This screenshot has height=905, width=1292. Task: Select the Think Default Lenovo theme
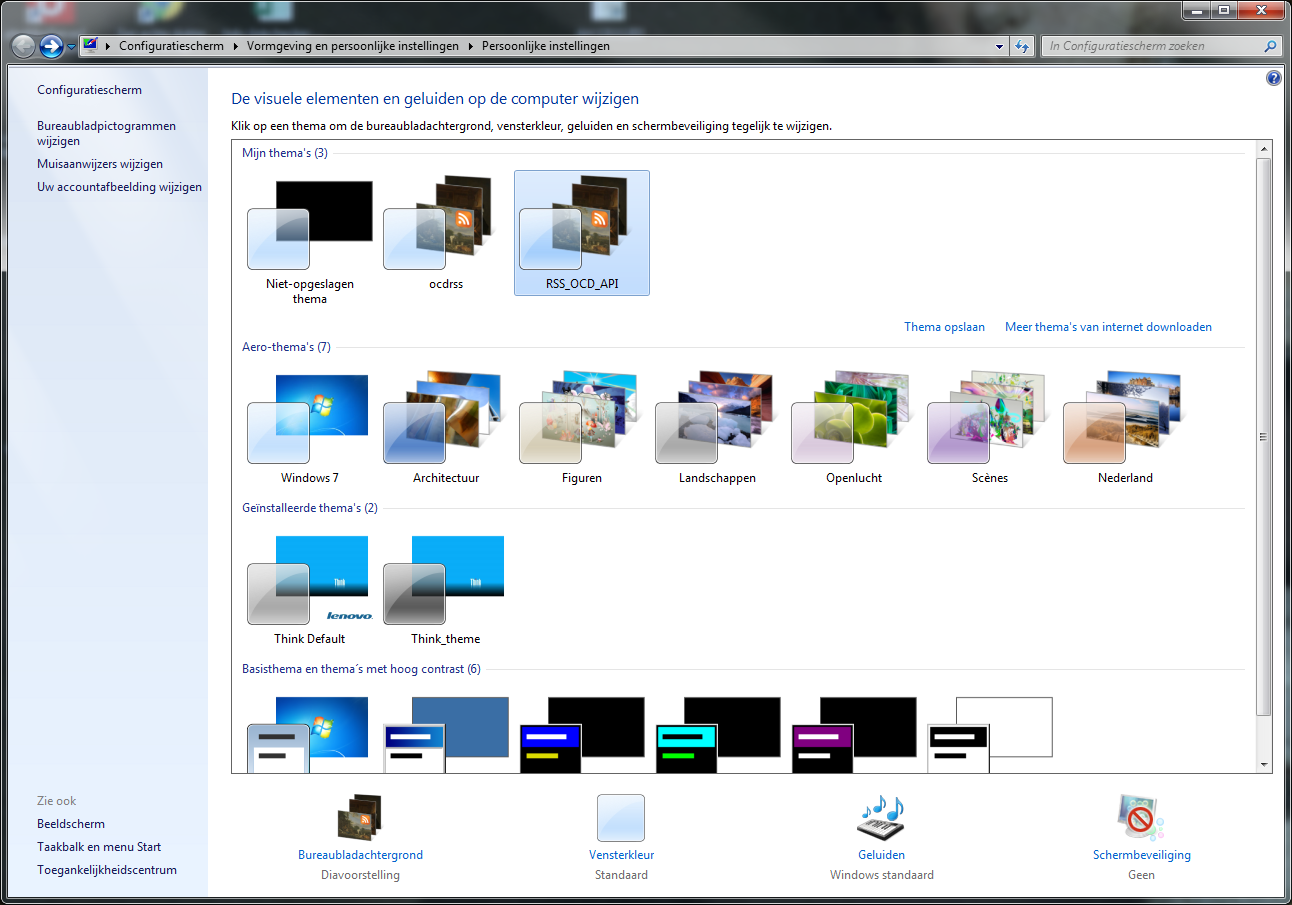click(x=309, y=581)
